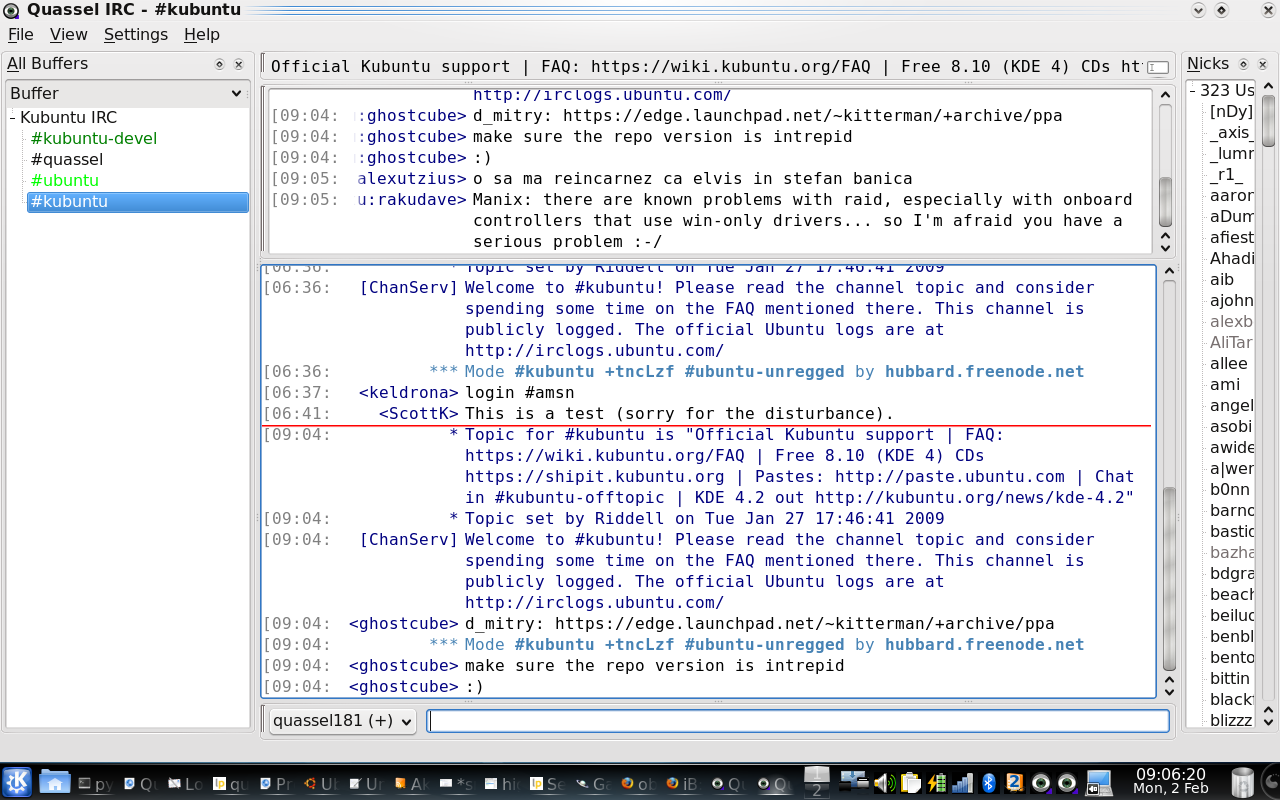The image size is (1280, 800).
Task: Focus the message input field
Action: coord(798,720)
